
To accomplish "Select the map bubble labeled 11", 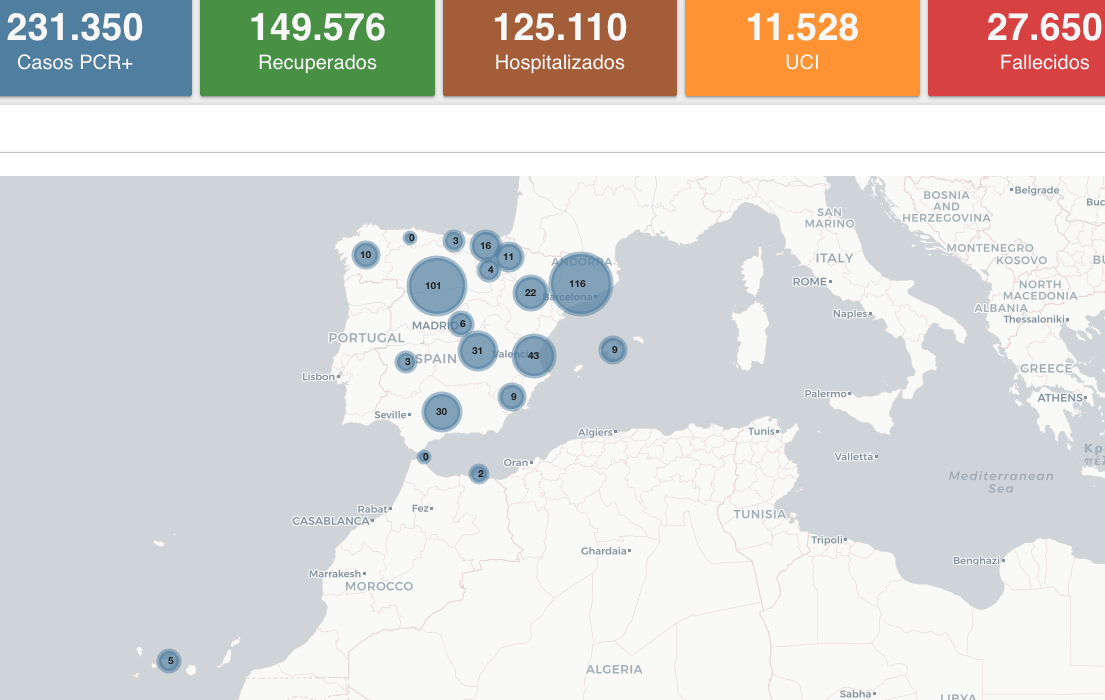I will point(508,257).
